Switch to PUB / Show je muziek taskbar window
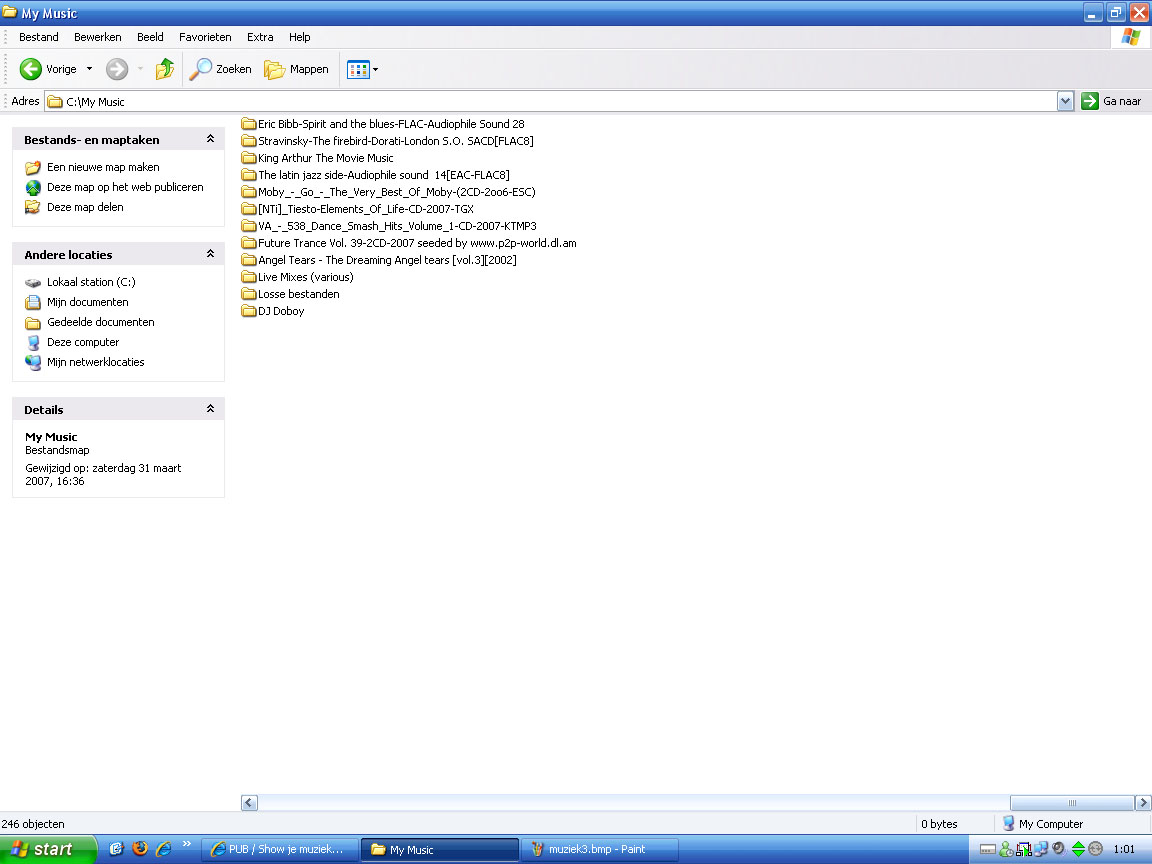This screenshot has width=1152, height=864. pos(280,849)
